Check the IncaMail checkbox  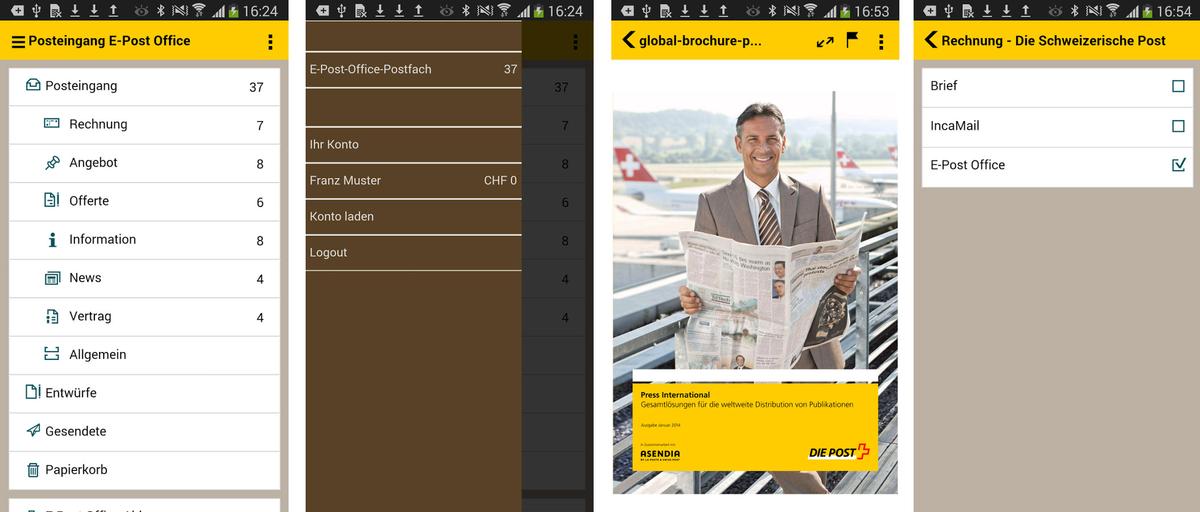click(x=1178, y=126)
